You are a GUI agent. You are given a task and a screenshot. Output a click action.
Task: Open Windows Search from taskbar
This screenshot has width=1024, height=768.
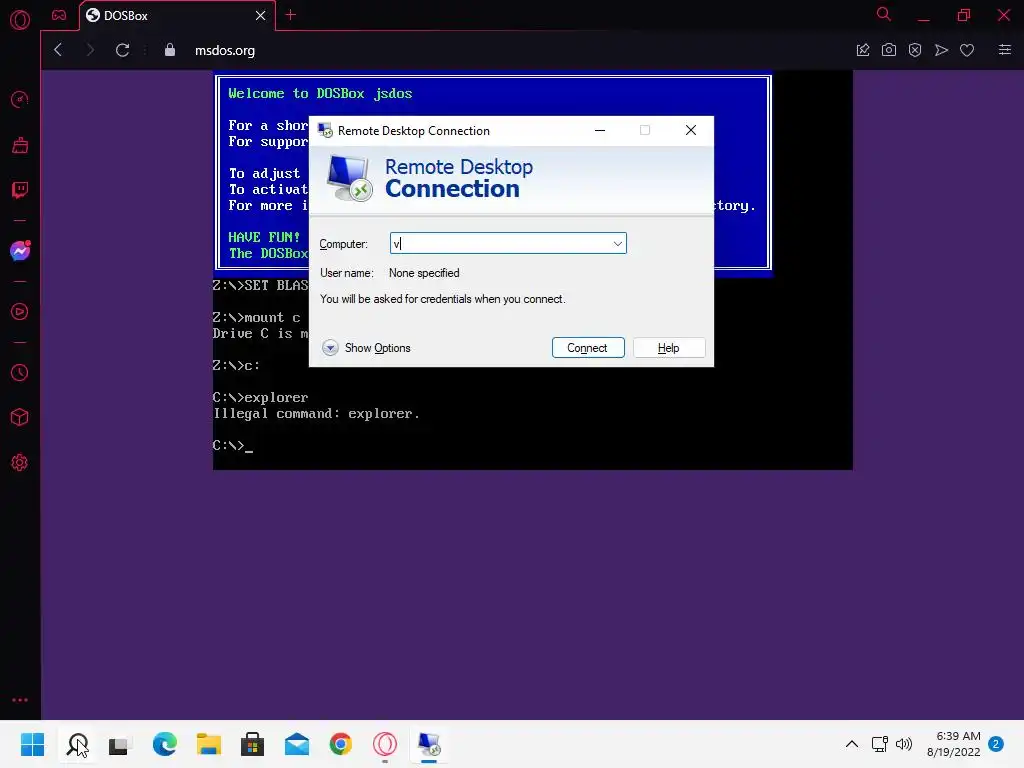pos(77,744)
